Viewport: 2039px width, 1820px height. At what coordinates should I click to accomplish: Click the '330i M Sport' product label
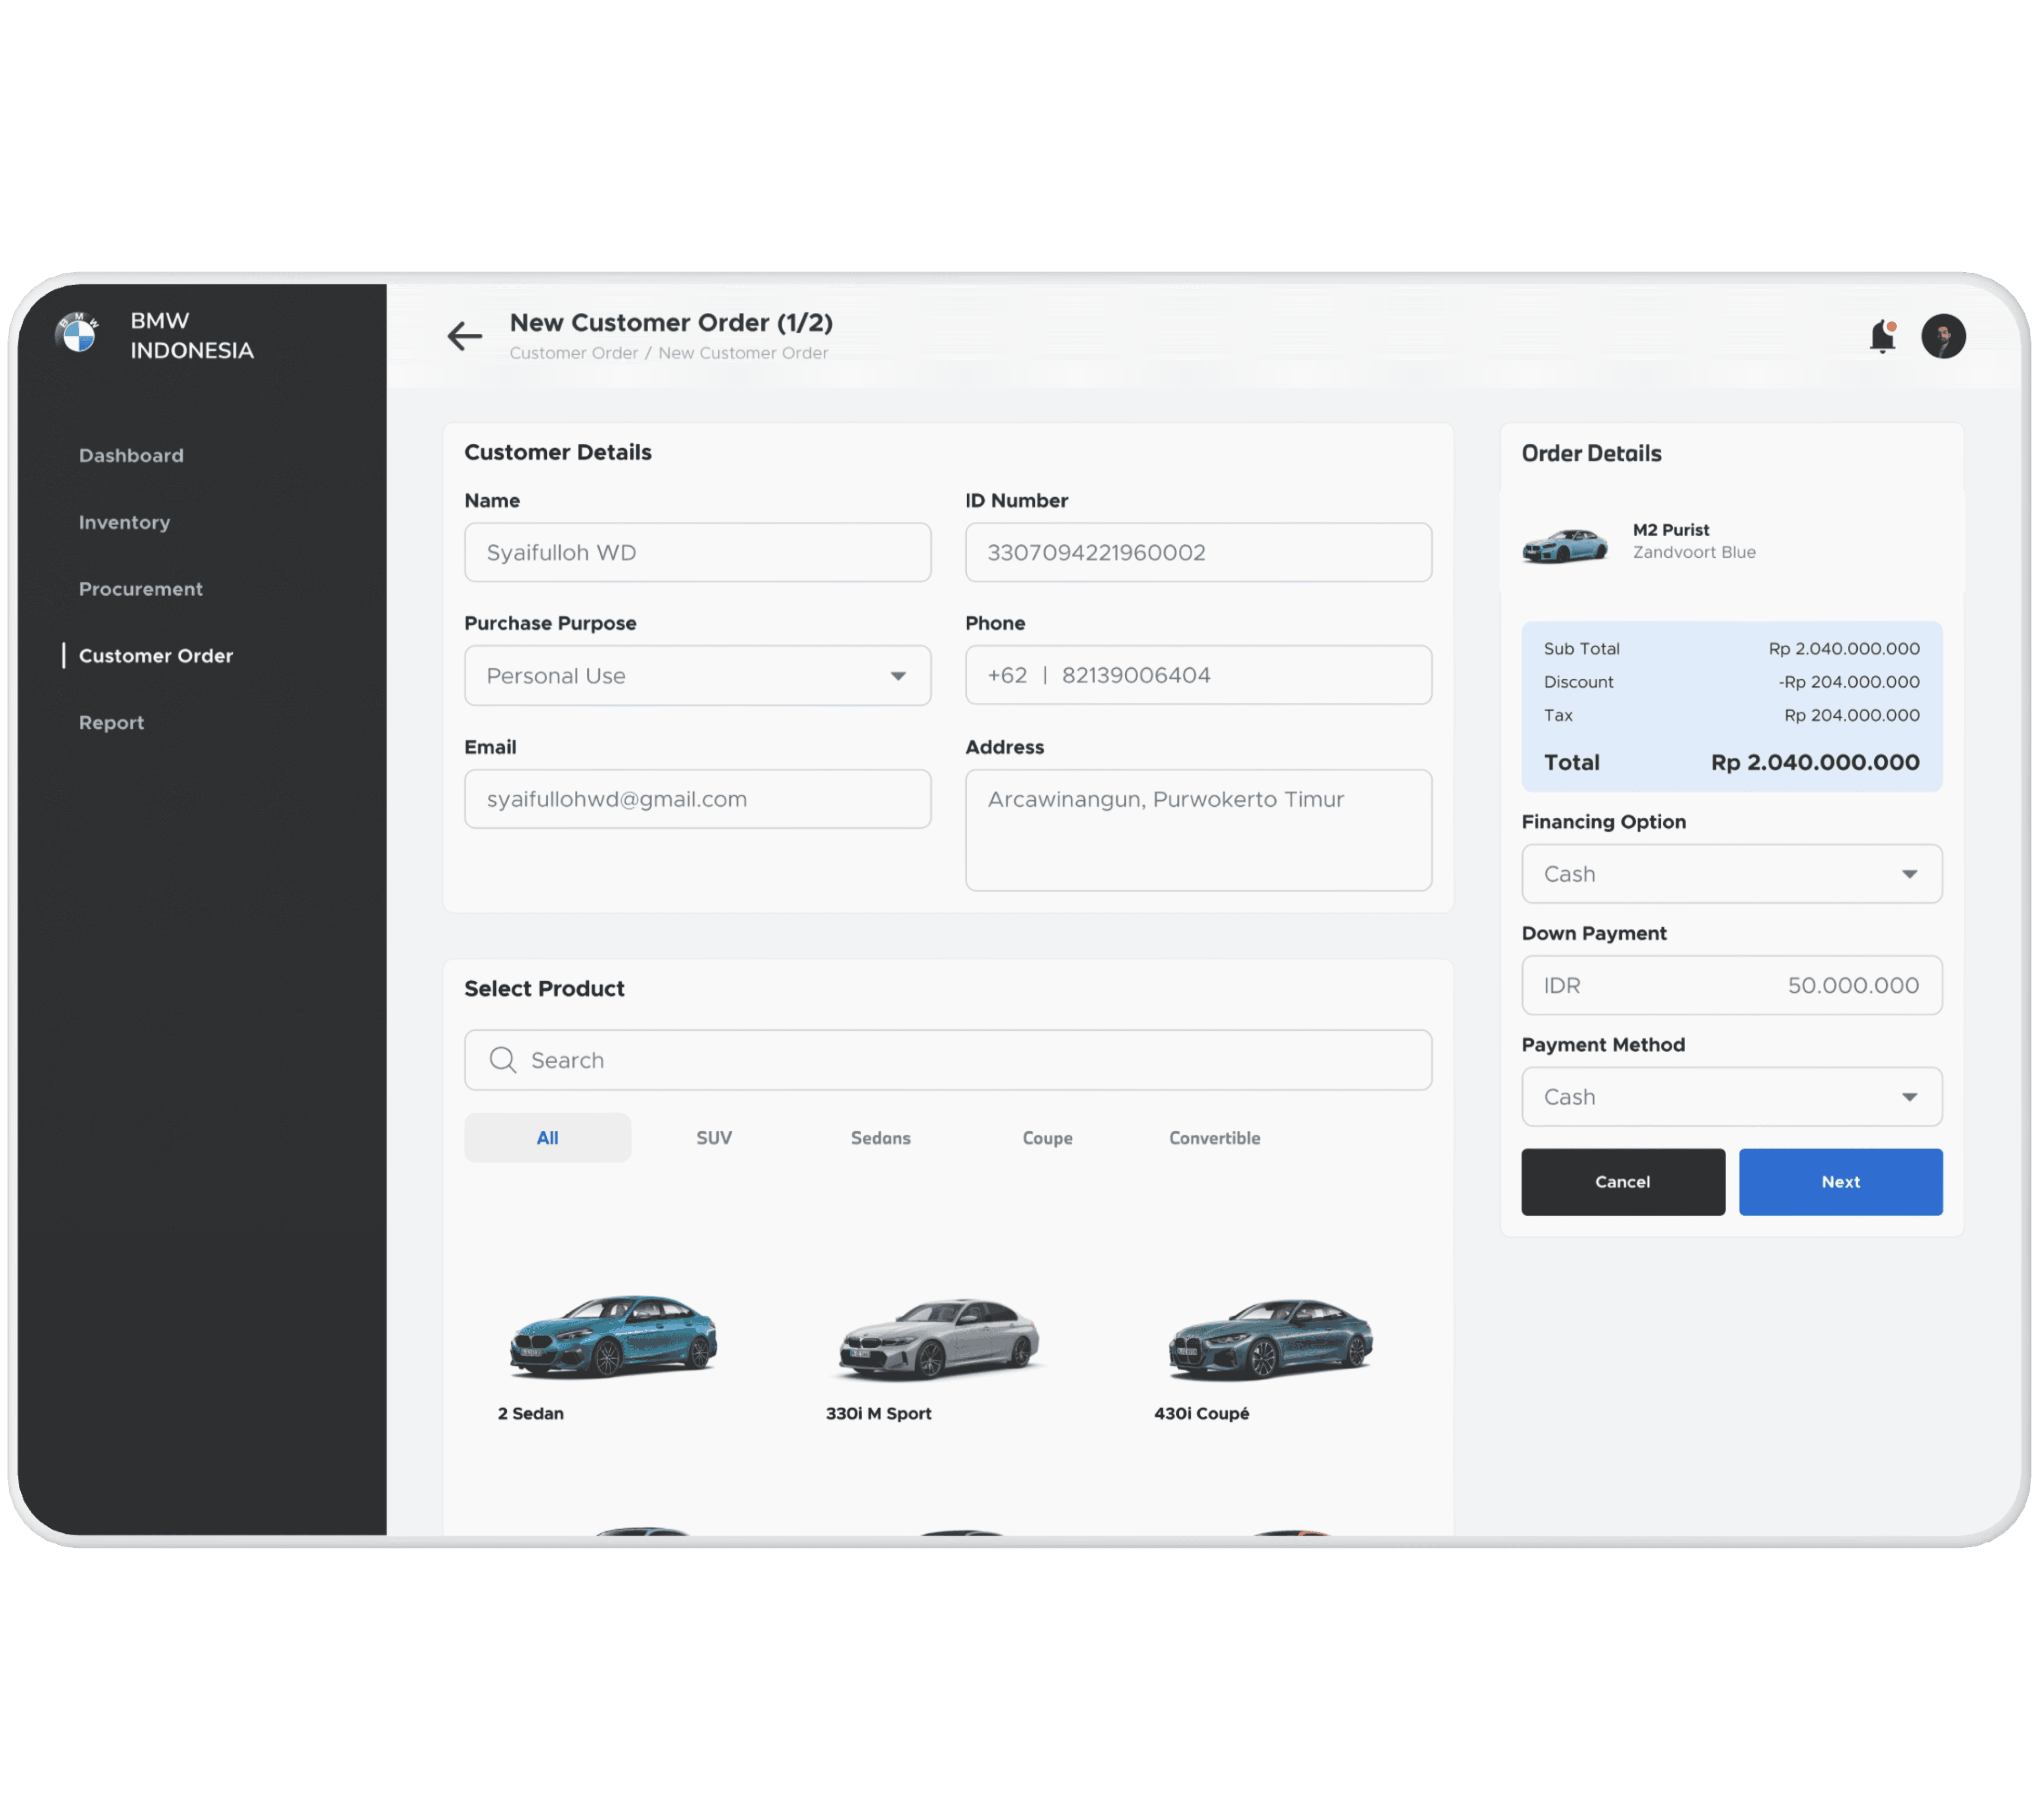tap(878, 1413)
